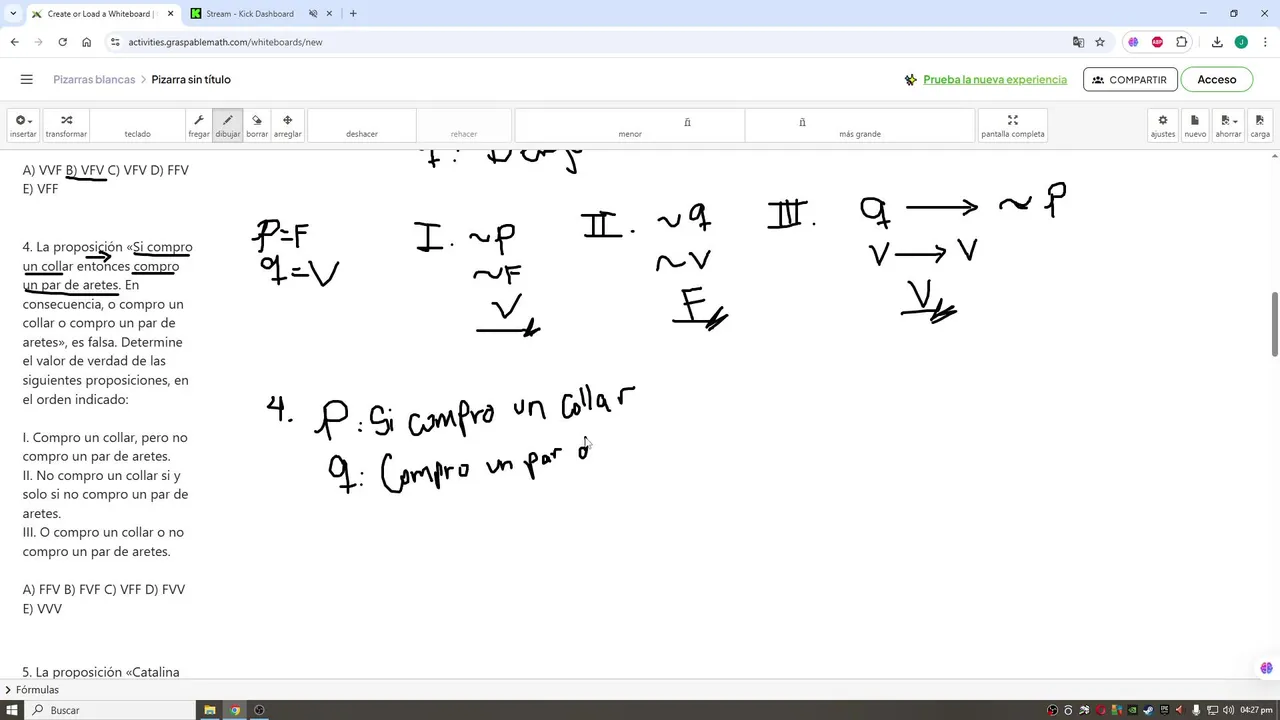The image size is (1280, 720).
Task: Go to the browser home page
Action: click(87, 42)
